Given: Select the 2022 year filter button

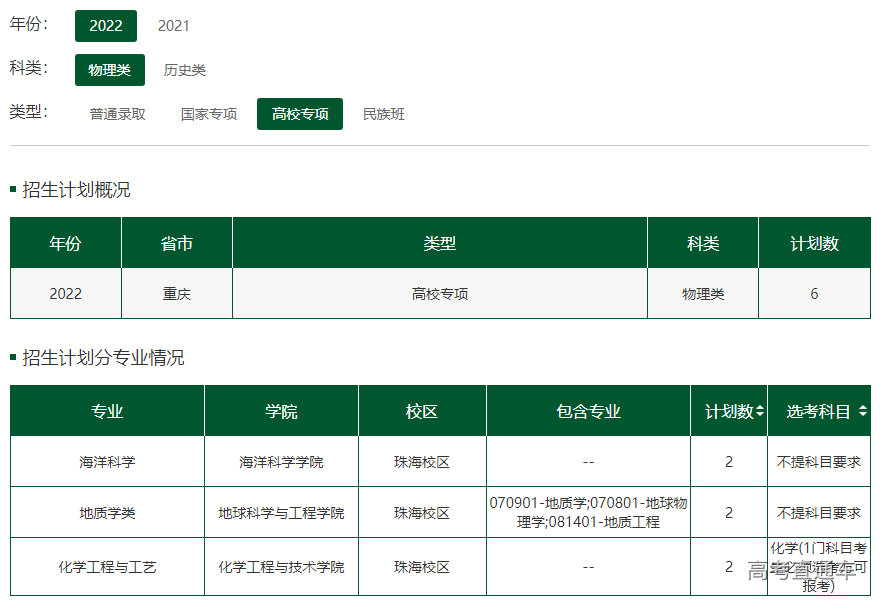Looking at the screenshot, I should tap(105, 26).
